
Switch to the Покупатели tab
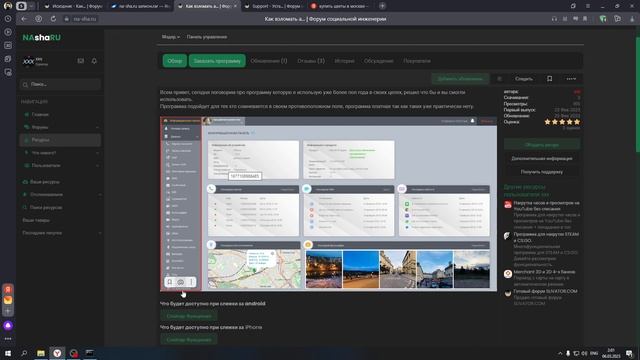pos(417,61)
